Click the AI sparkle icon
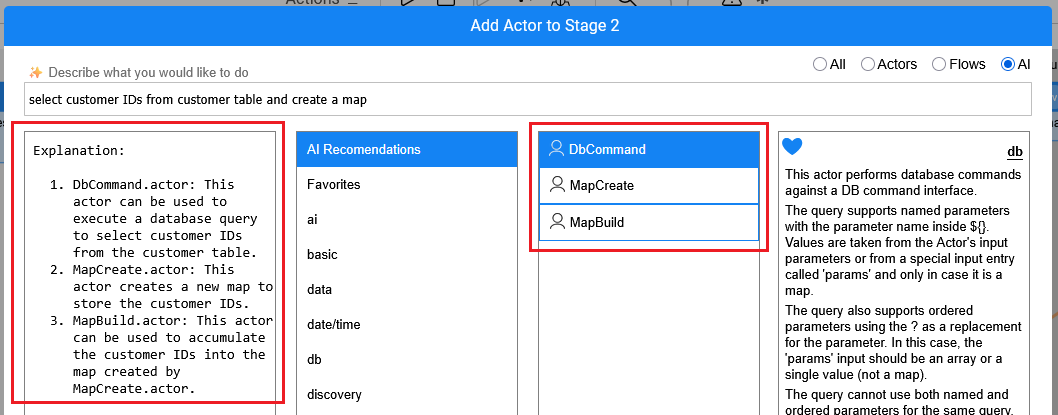Image resolution: width=1058 pixels, height=415 pixels. (36, 72)
